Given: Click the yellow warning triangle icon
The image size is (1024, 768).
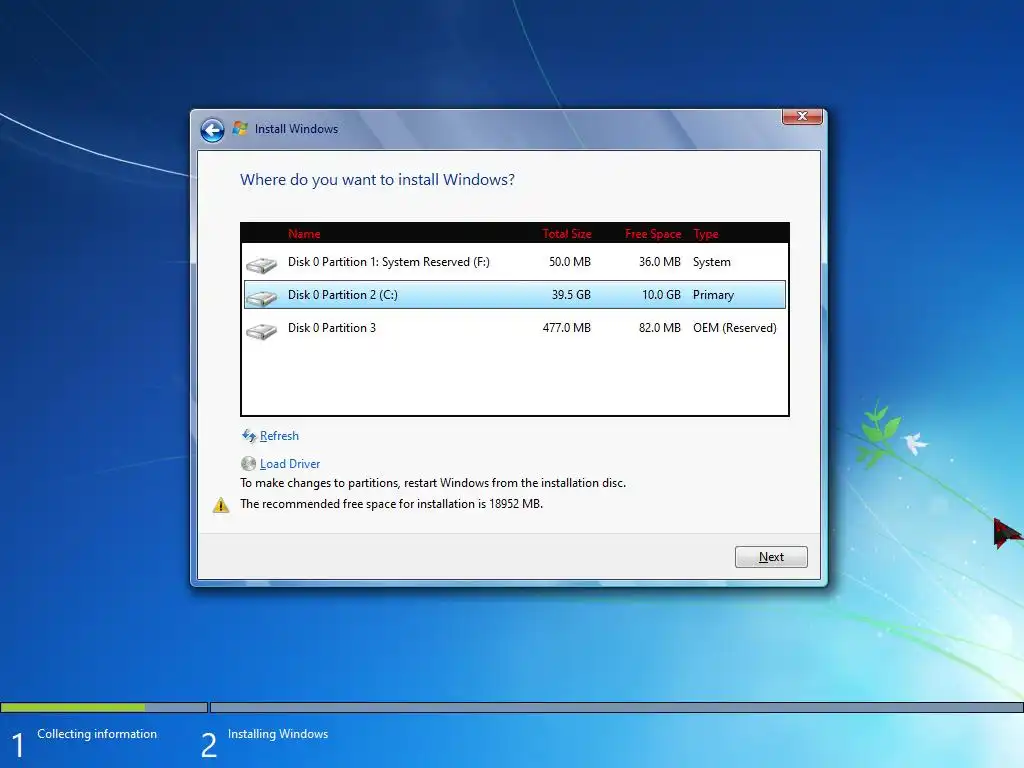Looking at the screenshot, I should click(x=221, y=505).
